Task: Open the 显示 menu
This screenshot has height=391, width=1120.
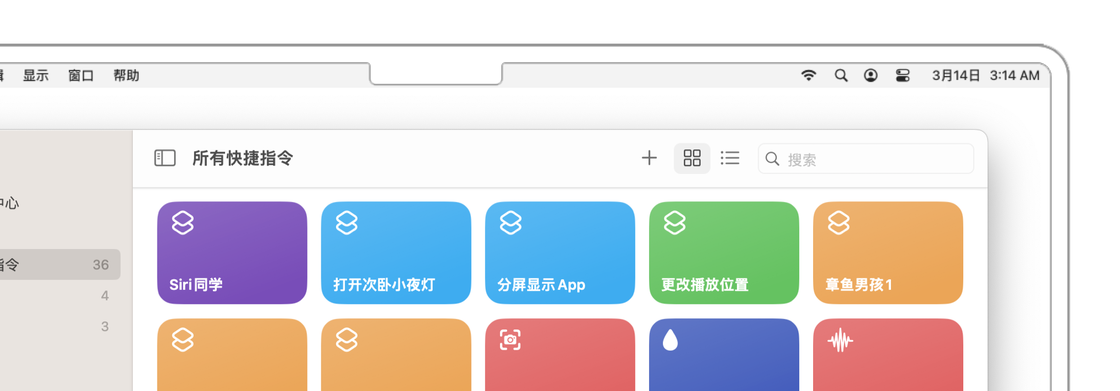Action: 36,75
